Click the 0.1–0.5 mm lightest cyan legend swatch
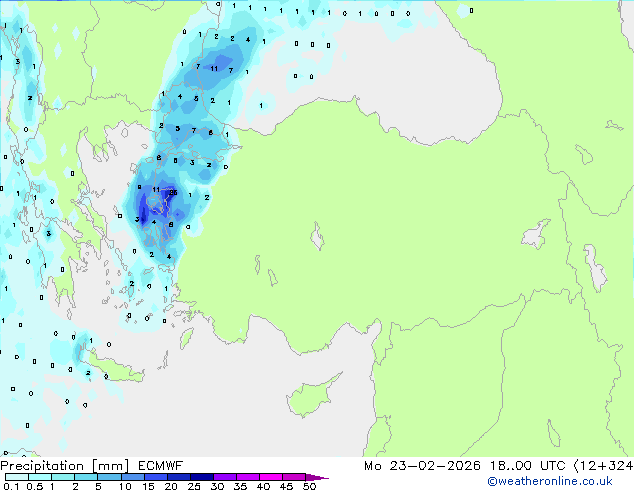This screenshot has height=490, width=634. (17, 477)
